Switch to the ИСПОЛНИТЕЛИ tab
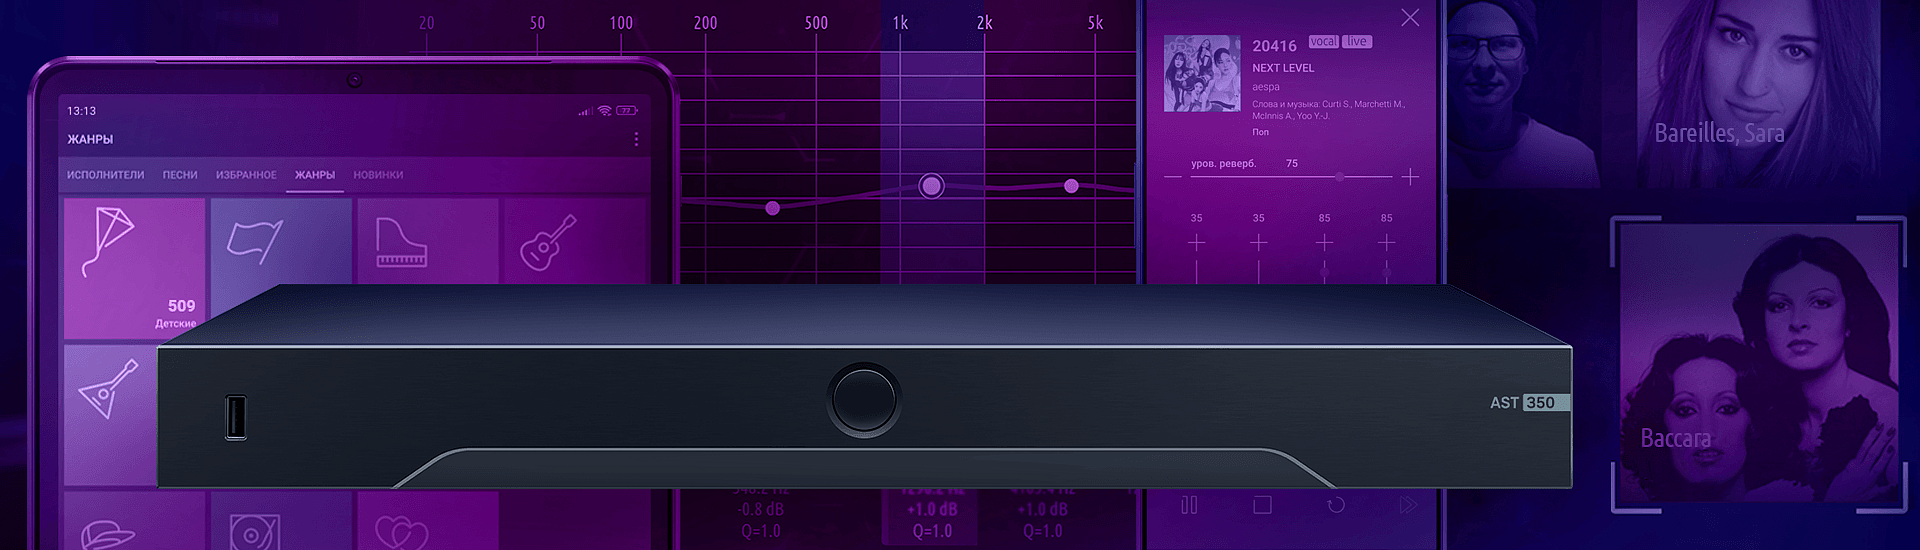Screen dimensions: 1920x550 click(105, 175)
